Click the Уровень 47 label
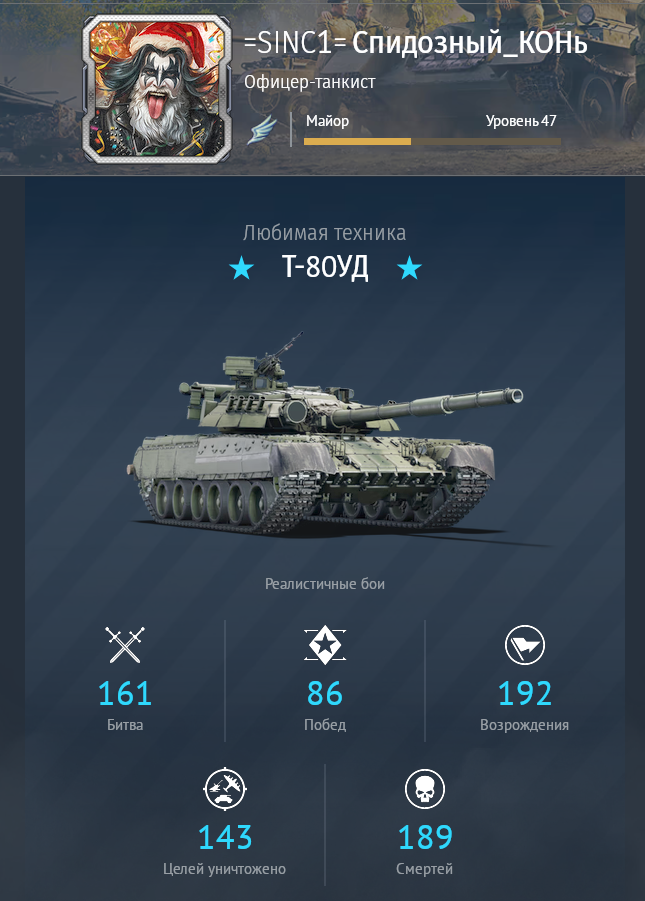This screenshot has height=901, width=645. [521, 121]
